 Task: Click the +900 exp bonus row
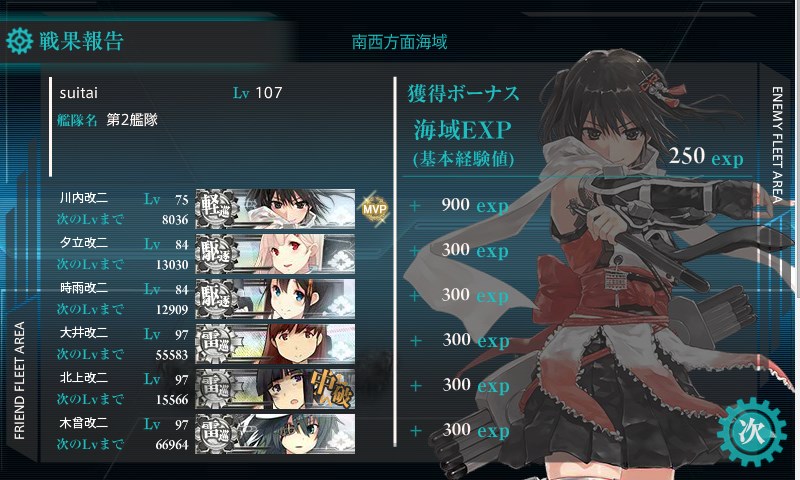(x=459, y=206)
